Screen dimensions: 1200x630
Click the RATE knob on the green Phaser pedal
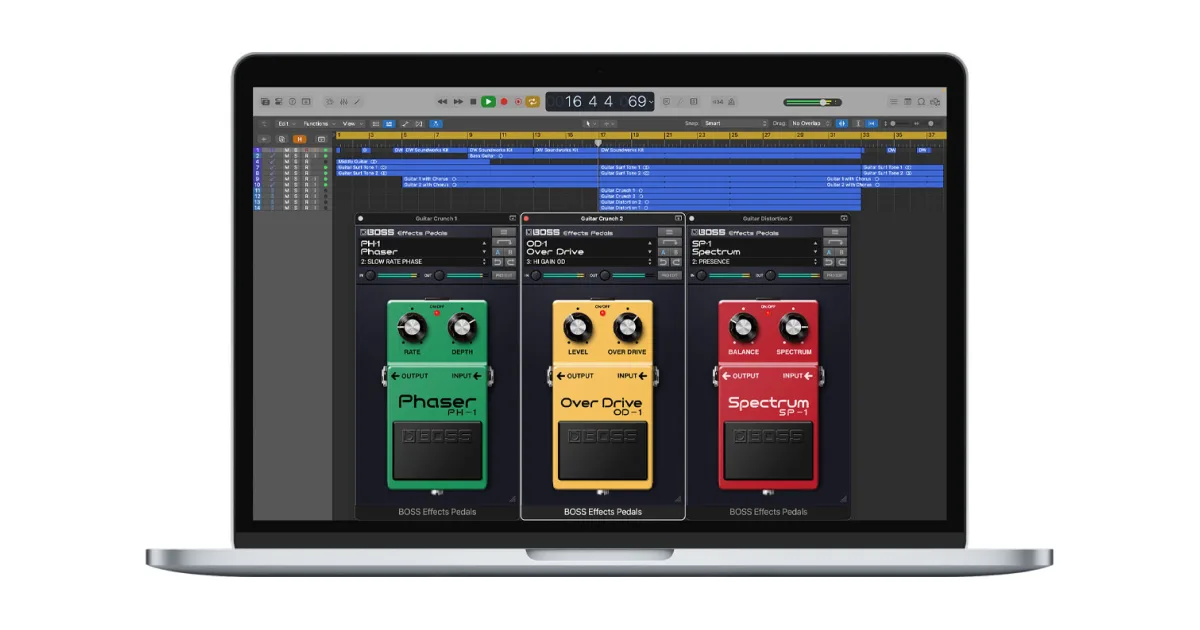[x=410, y=326]
